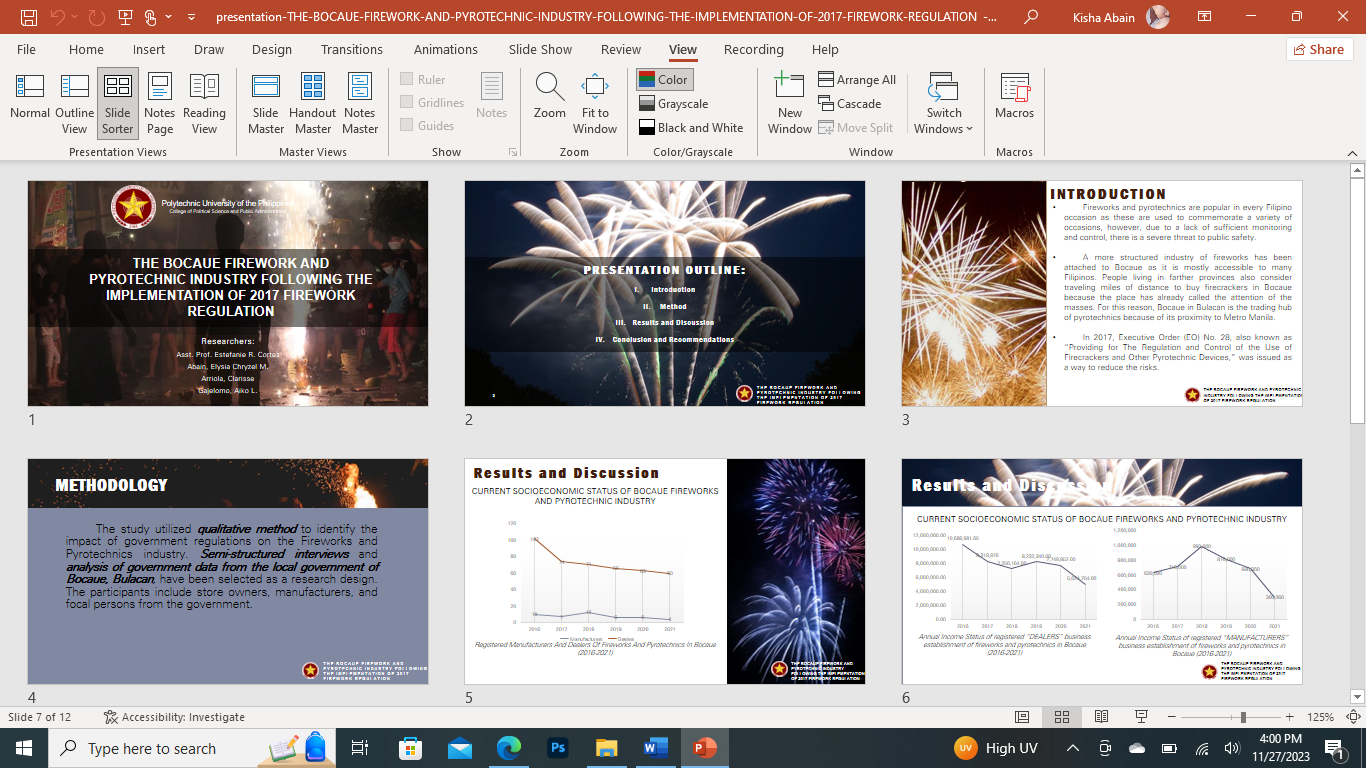Open the Slide Show tab

[x=540, y=49]
